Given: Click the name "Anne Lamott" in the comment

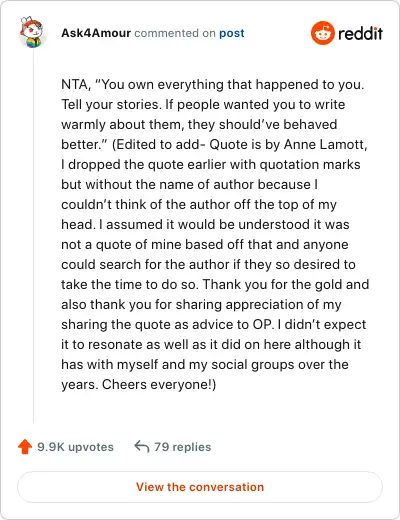Looking at the screenshot, I should pos(324,145).
